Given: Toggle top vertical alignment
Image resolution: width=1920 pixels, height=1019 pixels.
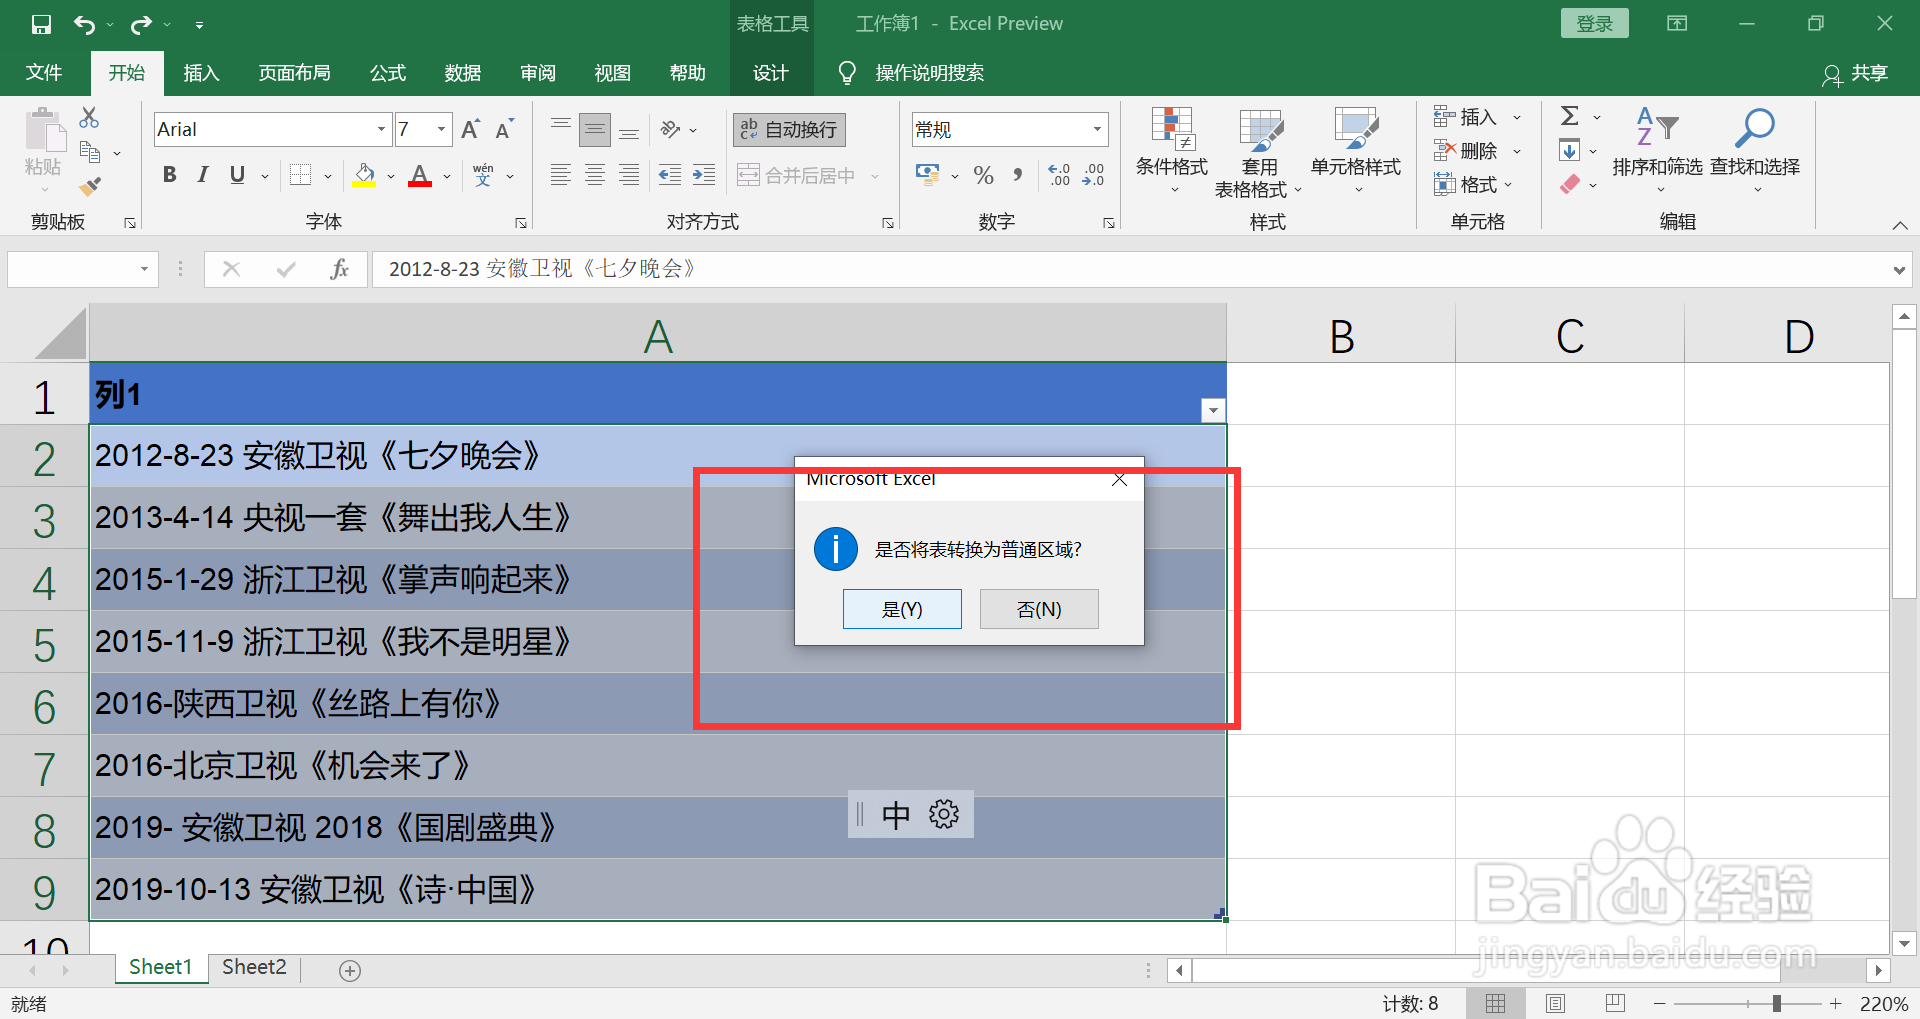Looking at the screenshot, I should point(561,129).
